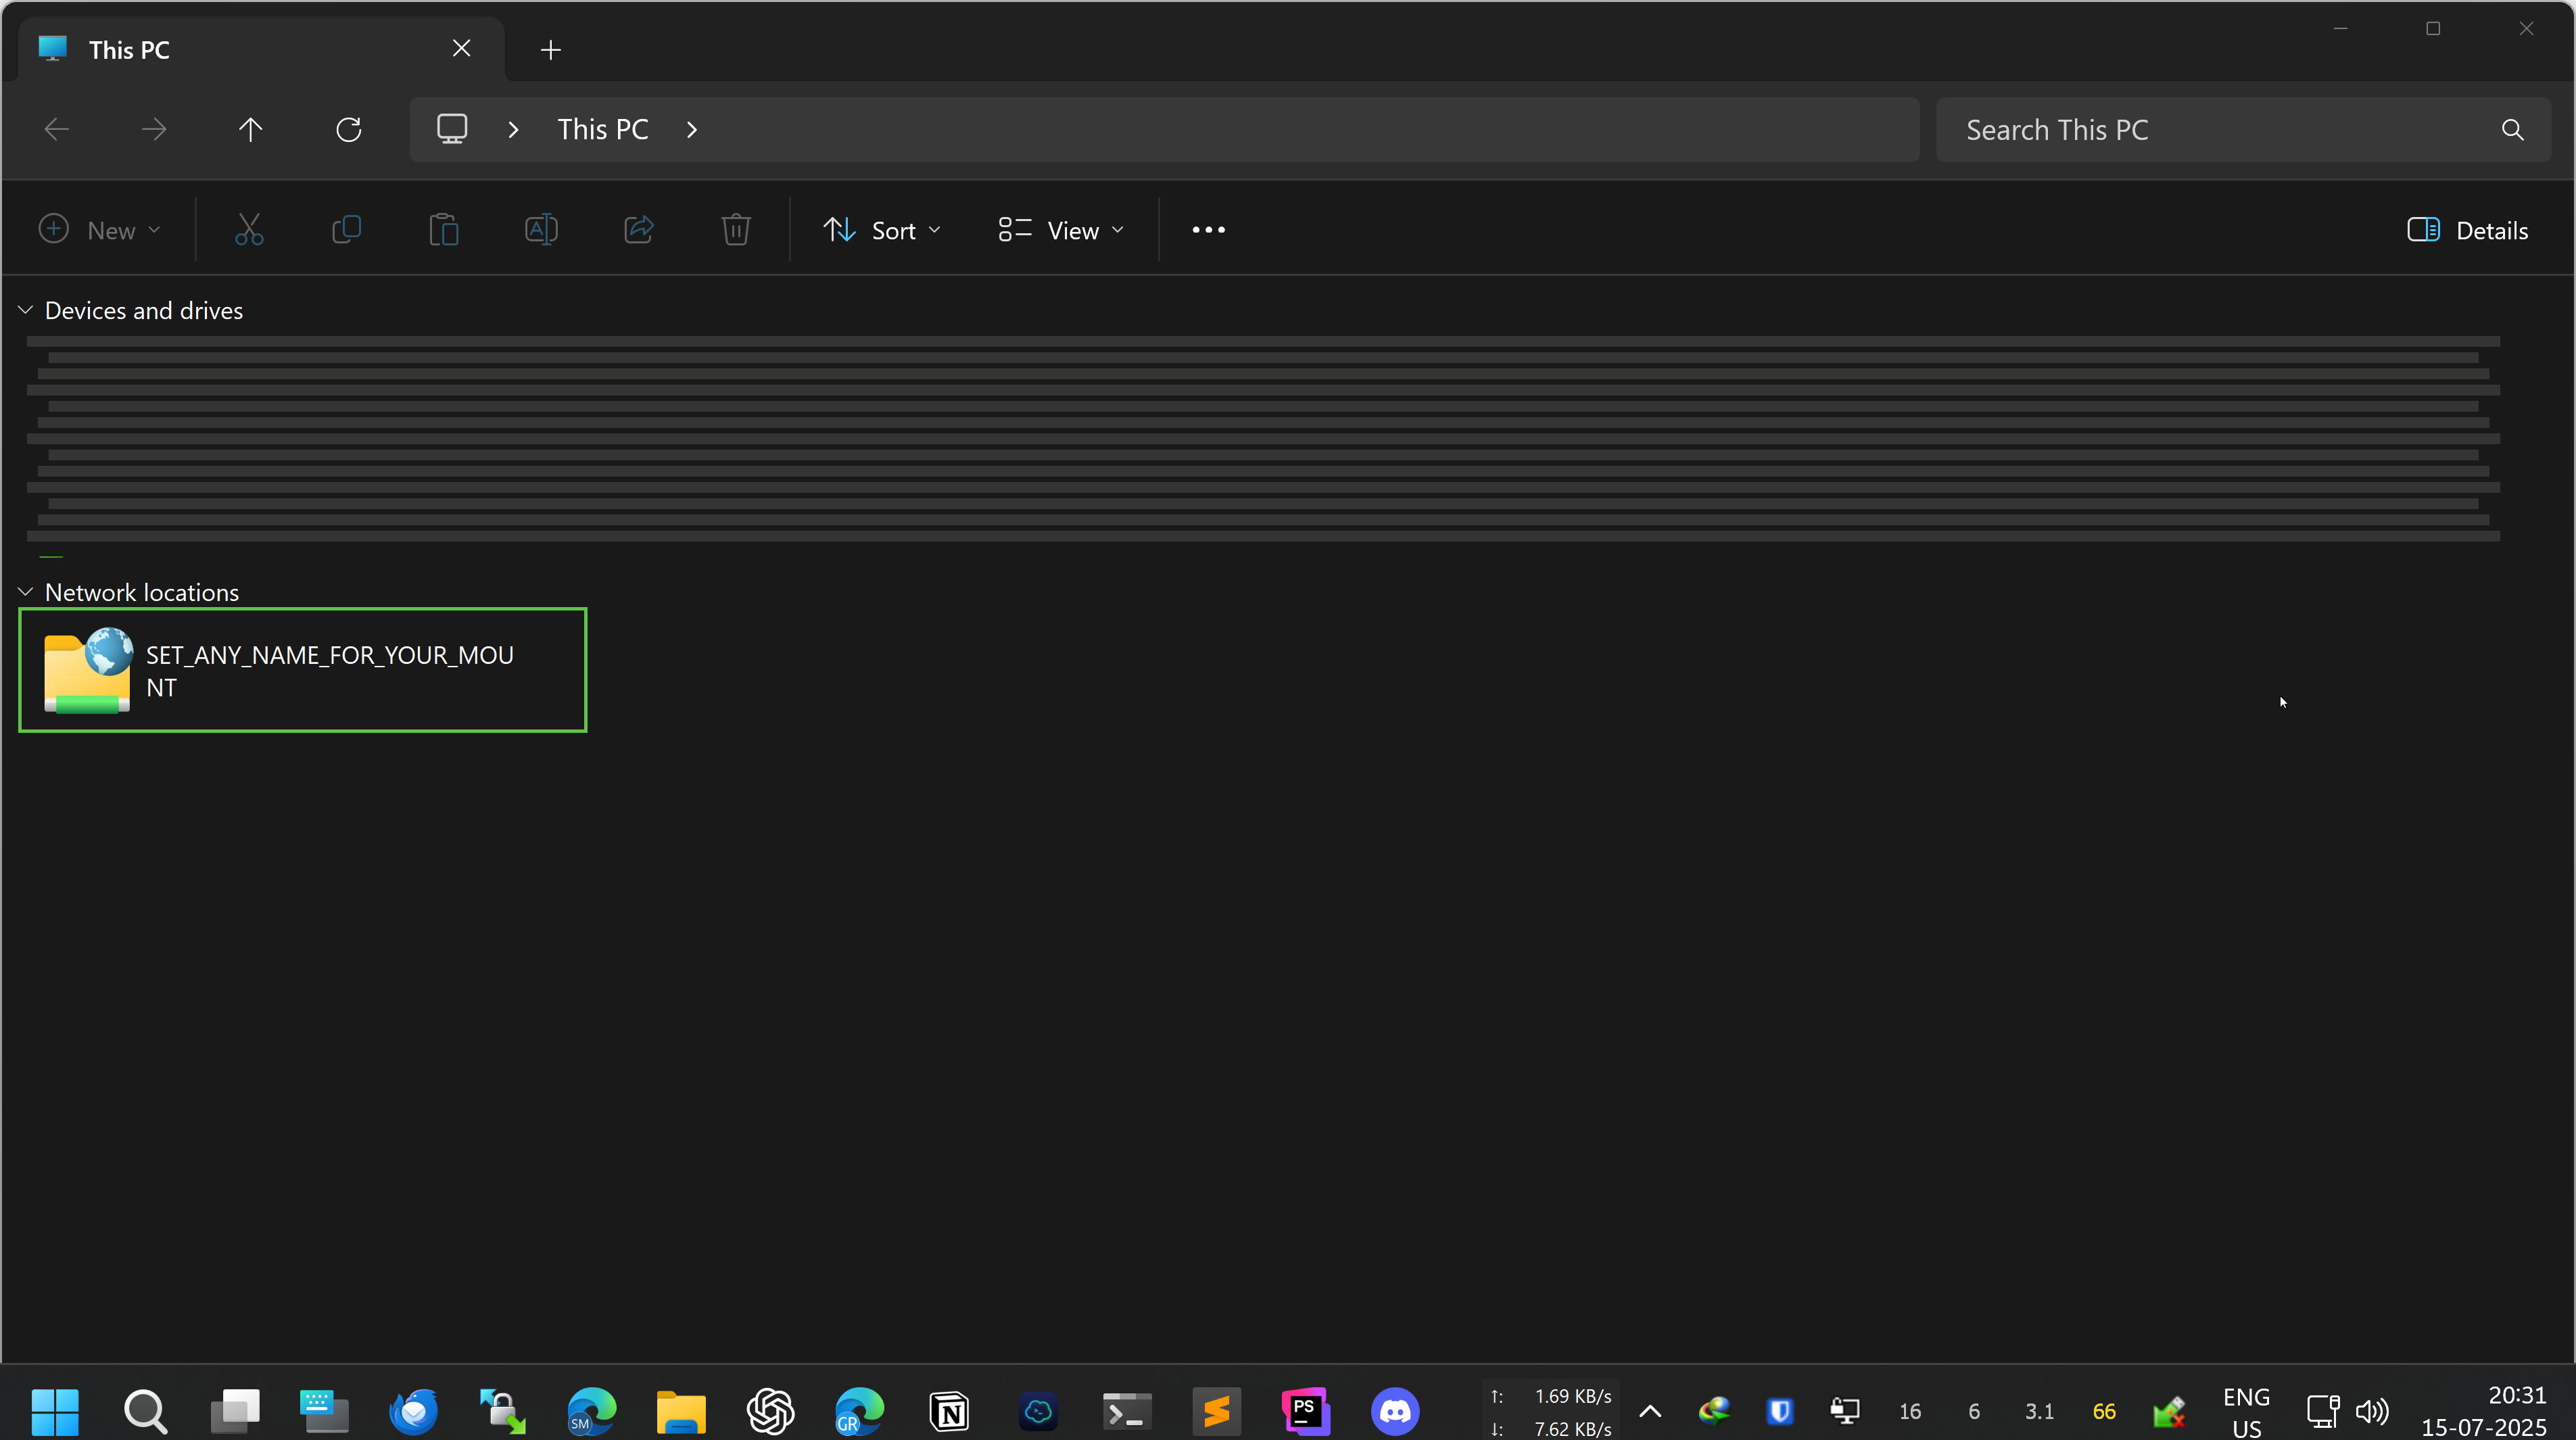Screen dimensions: 2576x1440
Task: Expand chevron after This PC breadcrumb
Action: pos(692,130)
